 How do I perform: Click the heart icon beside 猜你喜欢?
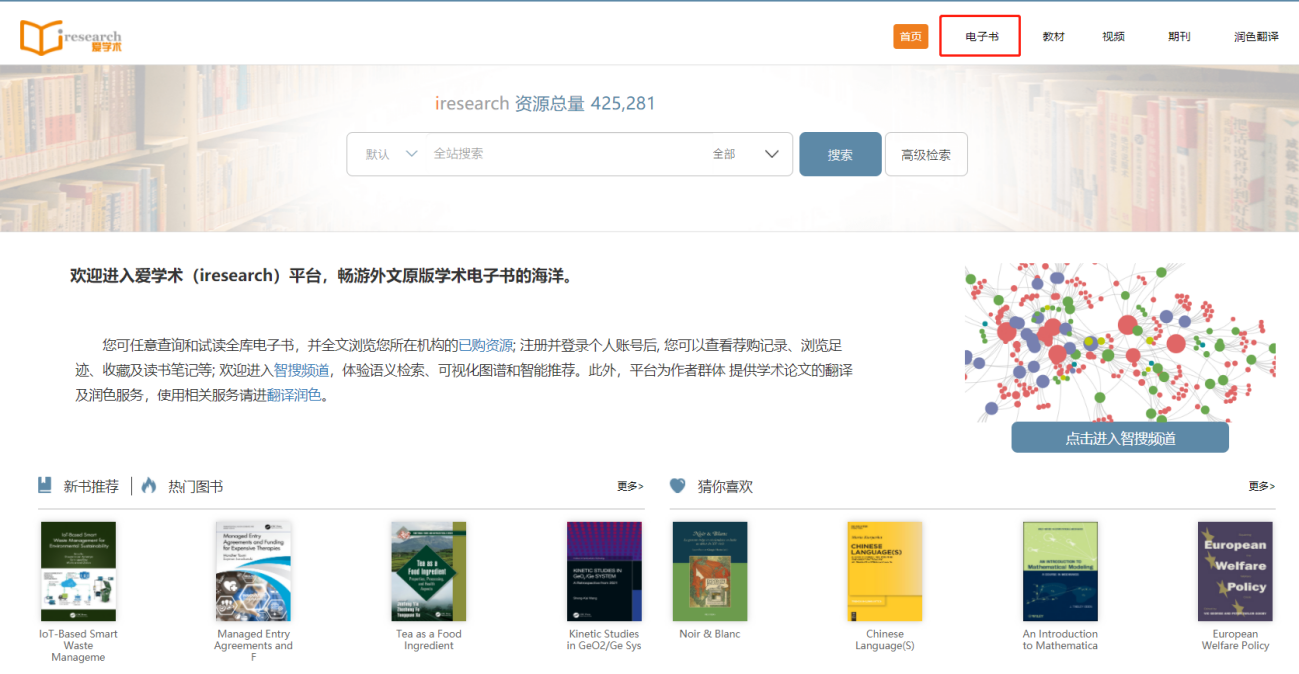[678, 486]
